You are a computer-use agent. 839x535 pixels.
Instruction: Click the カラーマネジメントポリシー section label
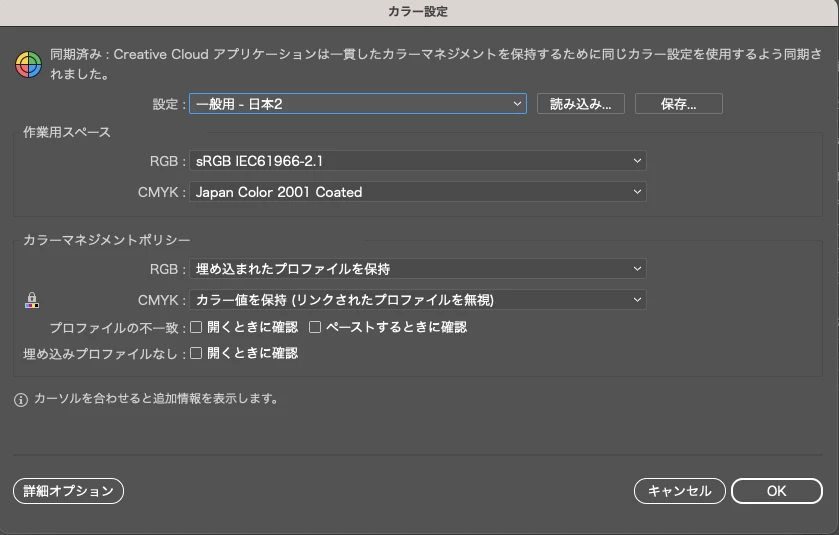coord(106,240)
